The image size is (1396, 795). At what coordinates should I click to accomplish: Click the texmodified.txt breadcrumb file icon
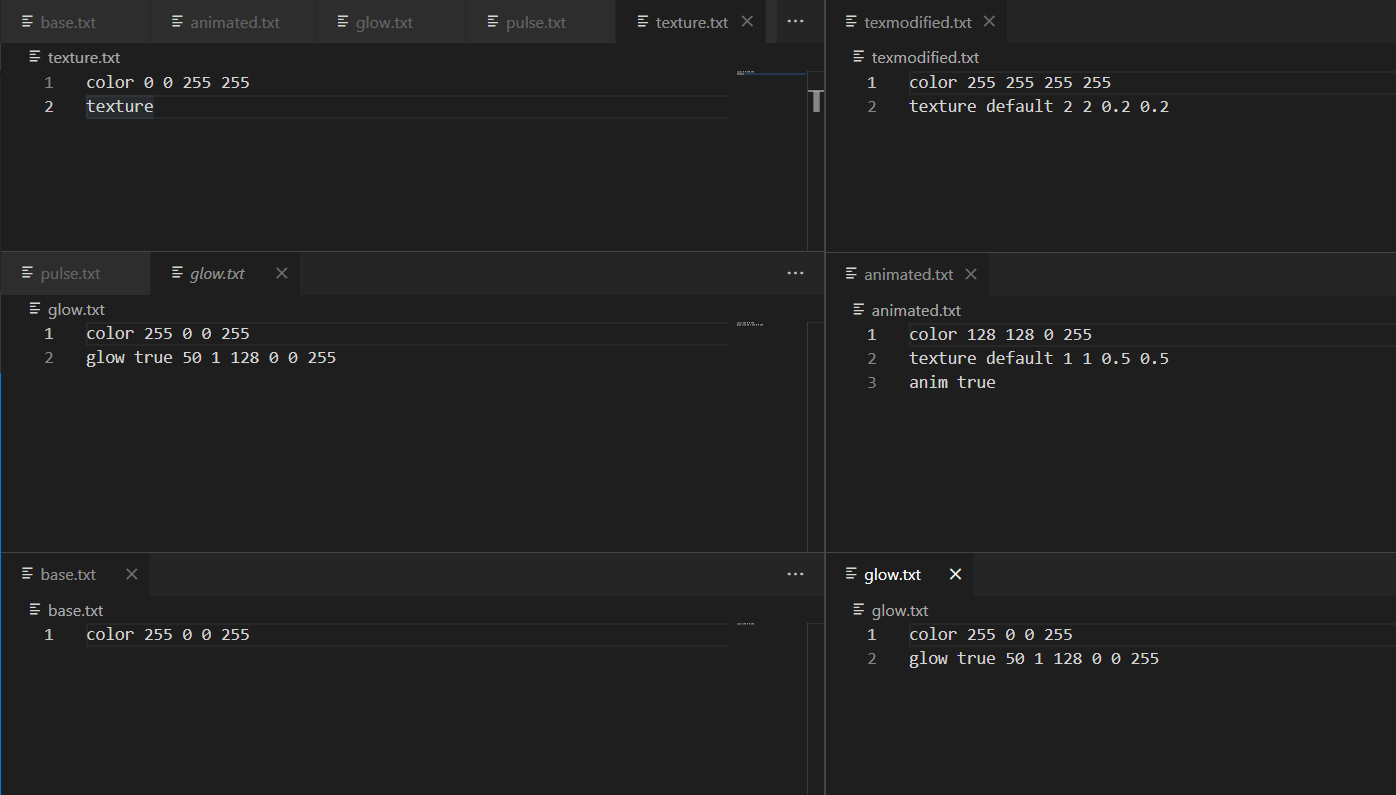point(858,57)
